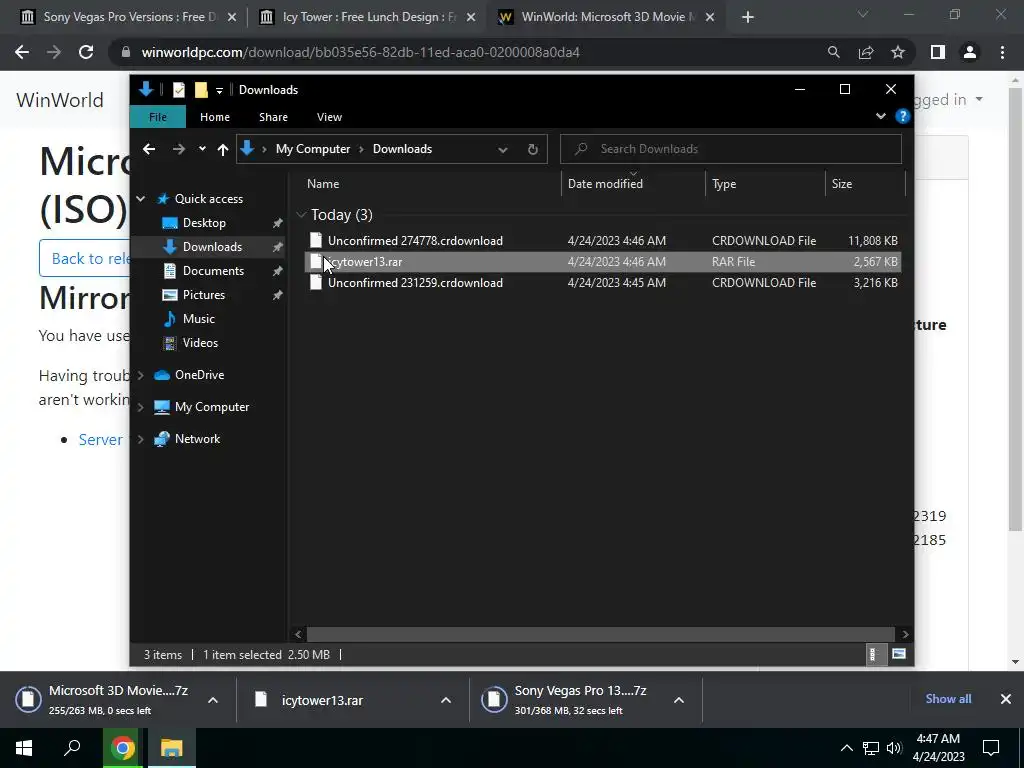Close the downloads shelf bar
The image size is (1024, 768).
(x=1006, y=699)
